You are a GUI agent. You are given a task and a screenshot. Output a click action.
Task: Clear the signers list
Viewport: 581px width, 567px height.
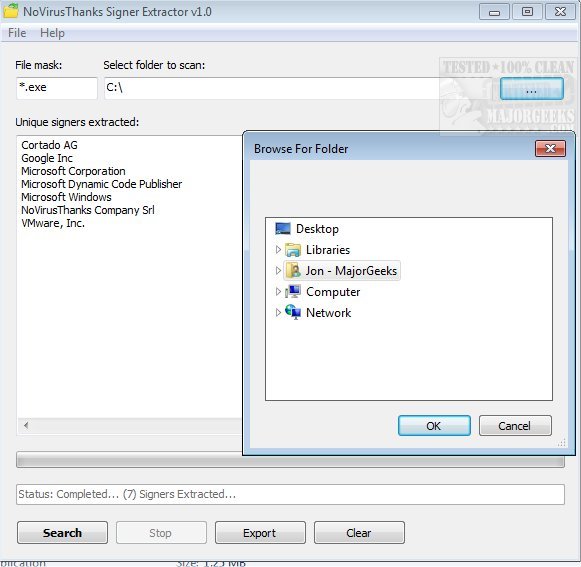359,533
